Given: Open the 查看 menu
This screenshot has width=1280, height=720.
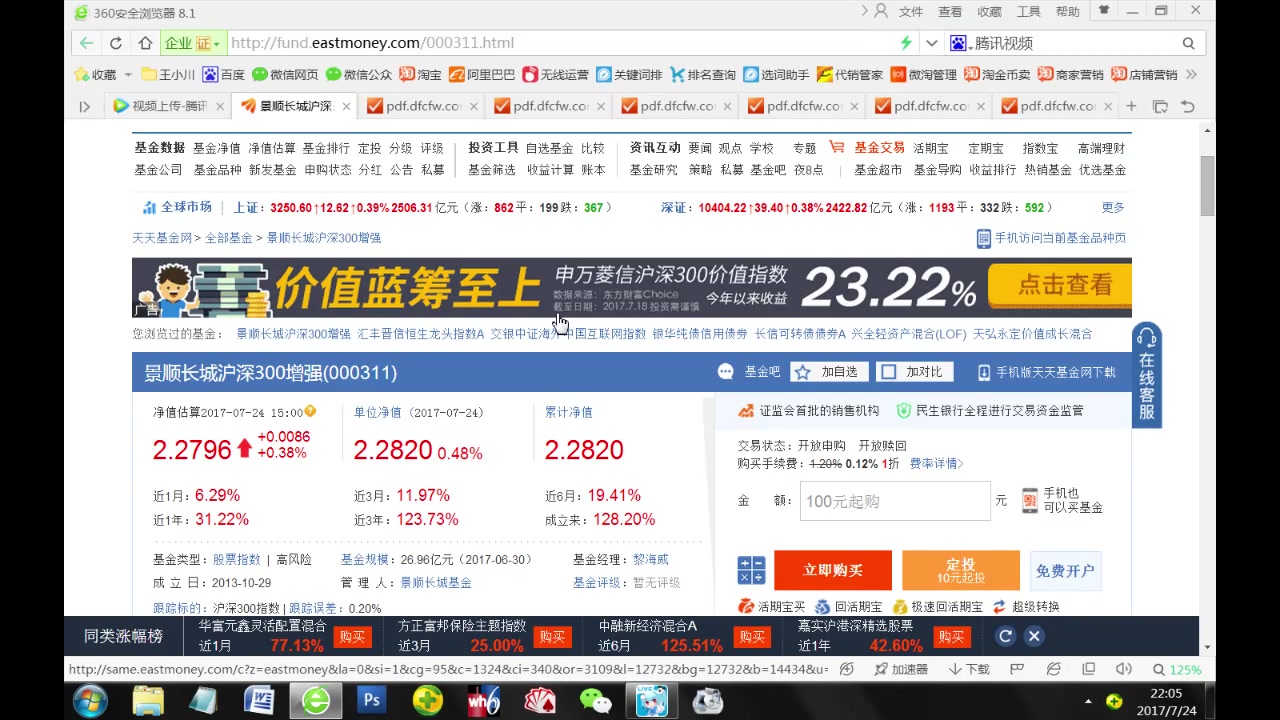Looking at the screenshot, I should [x=950, y=12].
